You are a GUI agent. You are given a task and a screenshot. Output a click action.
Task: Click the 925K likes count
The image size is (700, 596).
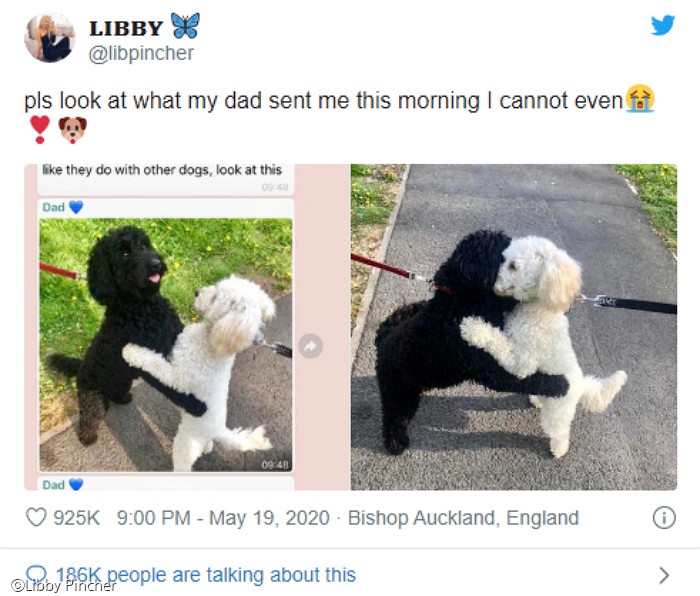click(x=76, y=518)
